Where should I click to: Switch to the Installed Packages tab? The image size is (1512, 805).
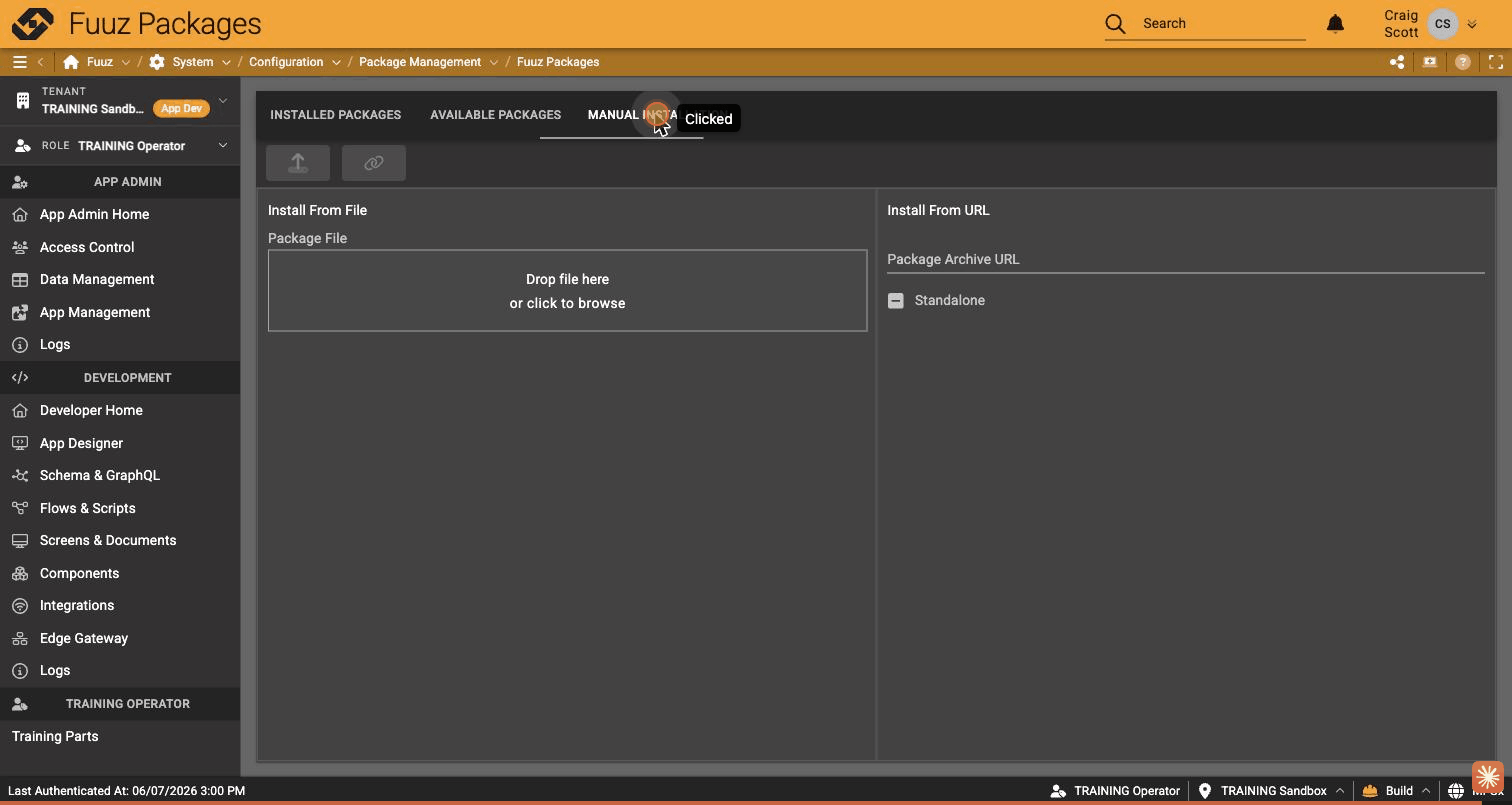tap(336, 115)
